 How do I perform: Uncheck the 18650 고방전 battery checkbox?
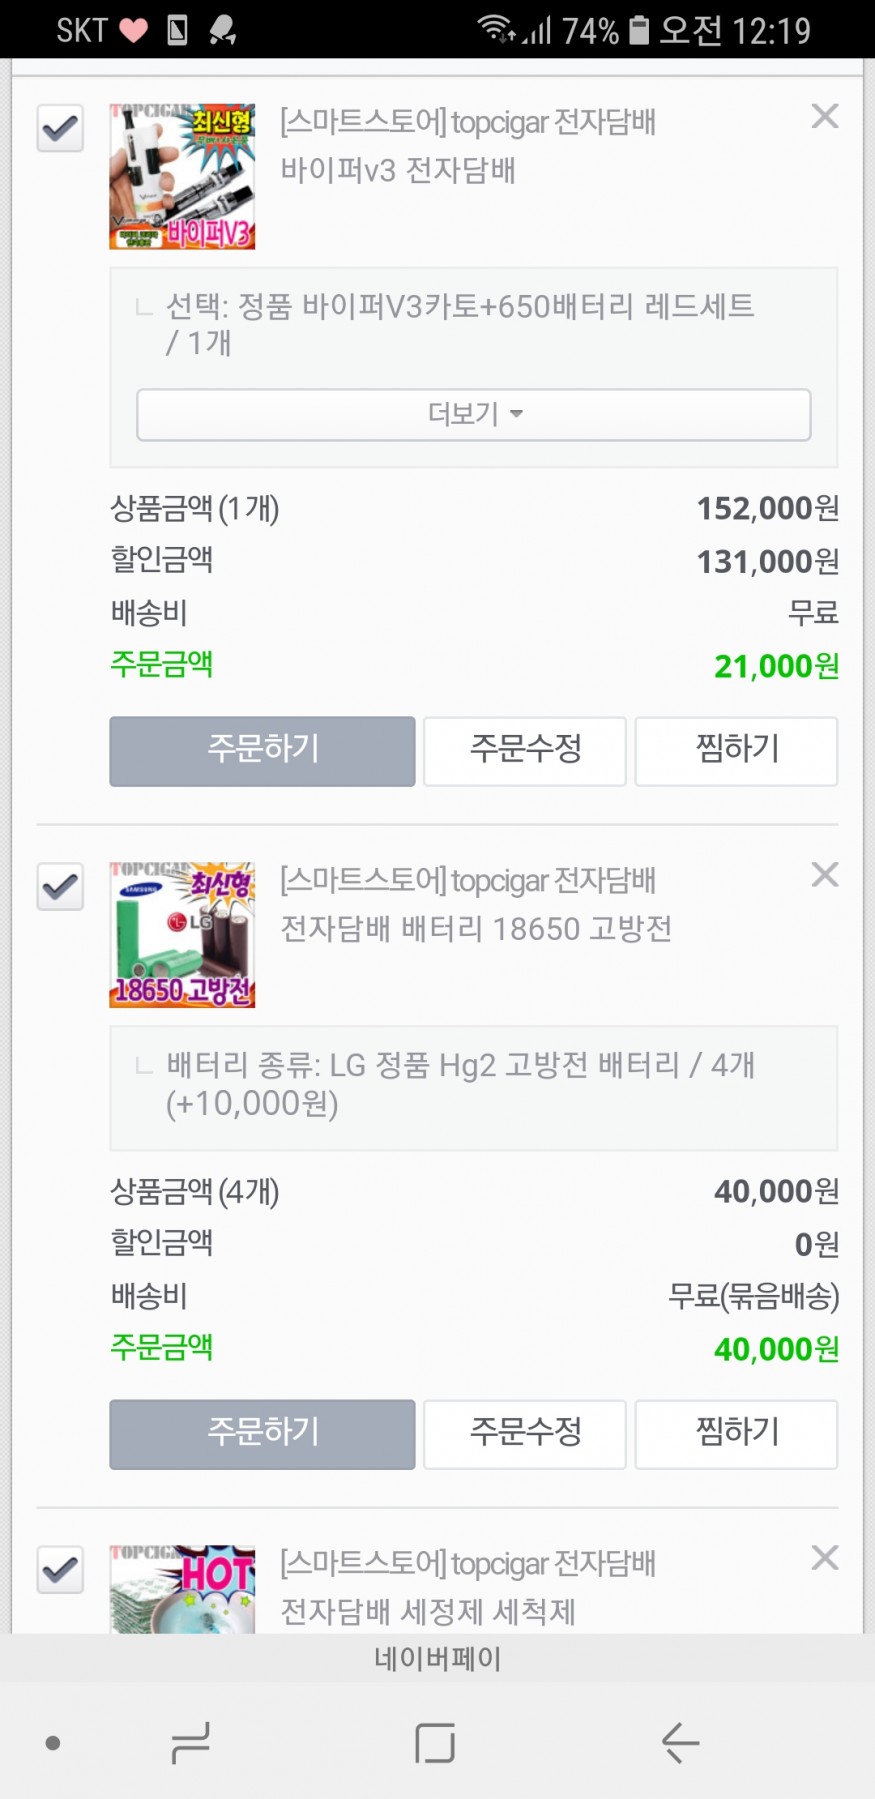point(60,887)
